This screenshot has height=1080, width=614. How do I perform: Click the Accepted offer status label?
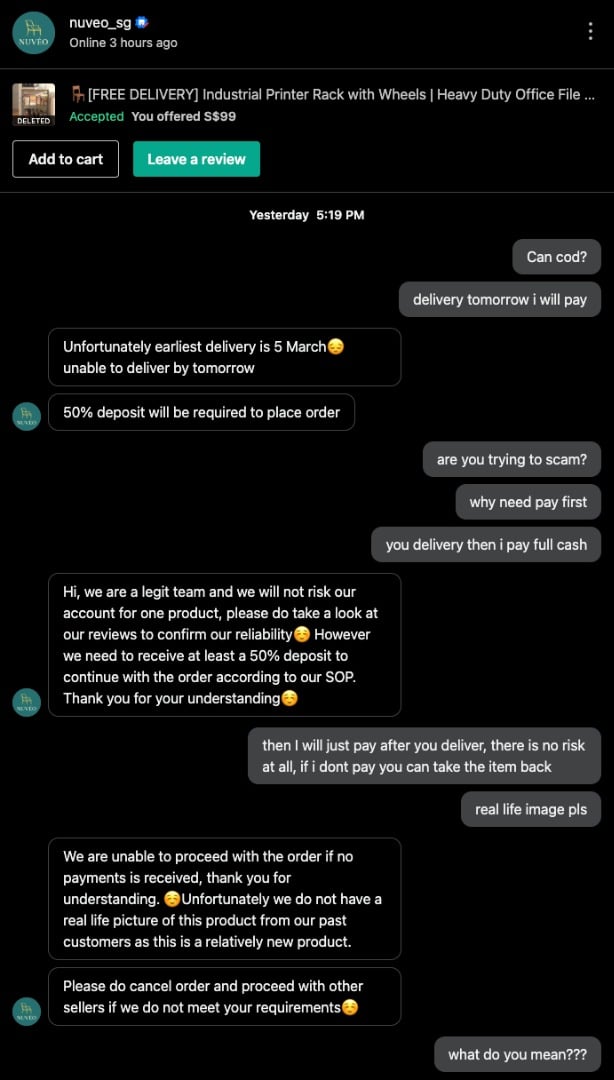pos(96,117)
